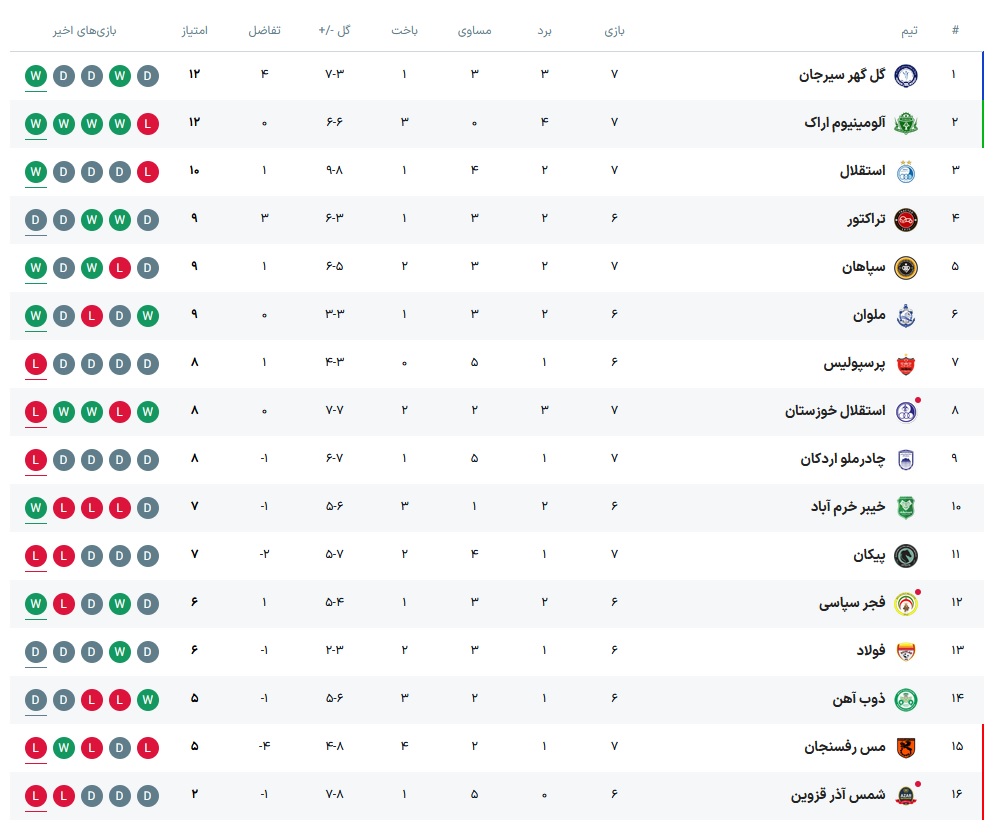Click the Tractor club logo
This screenshot has height=835, width=993.
[x=904, y=219]
